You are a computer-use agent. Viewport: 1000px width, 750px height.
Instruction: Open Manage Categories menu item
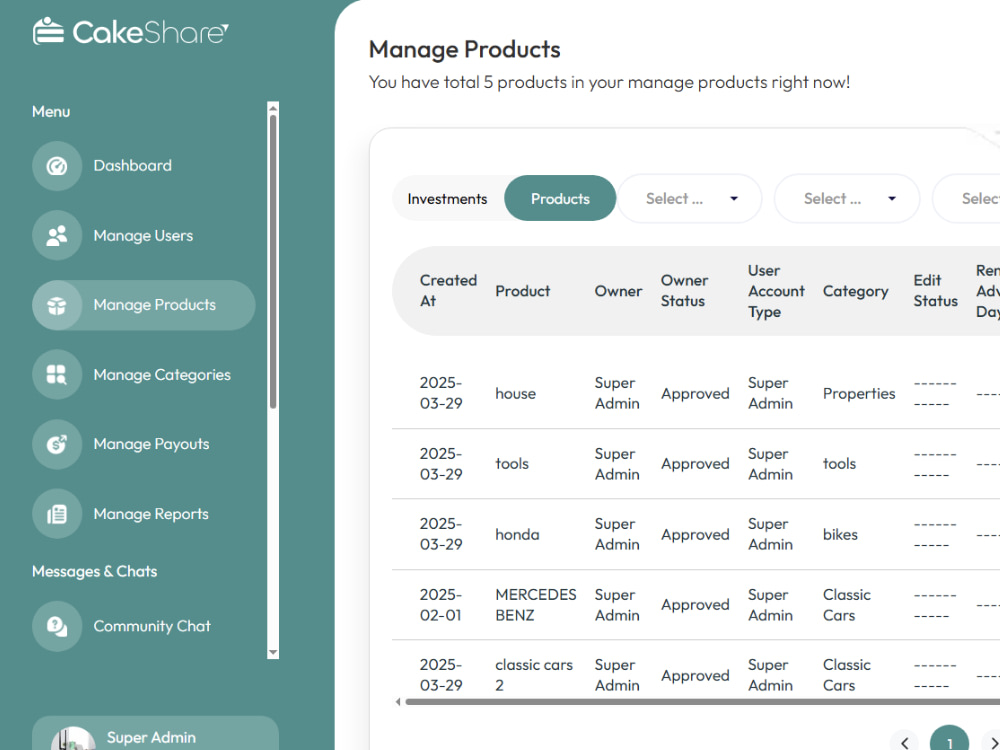click(x=143, y=374)
